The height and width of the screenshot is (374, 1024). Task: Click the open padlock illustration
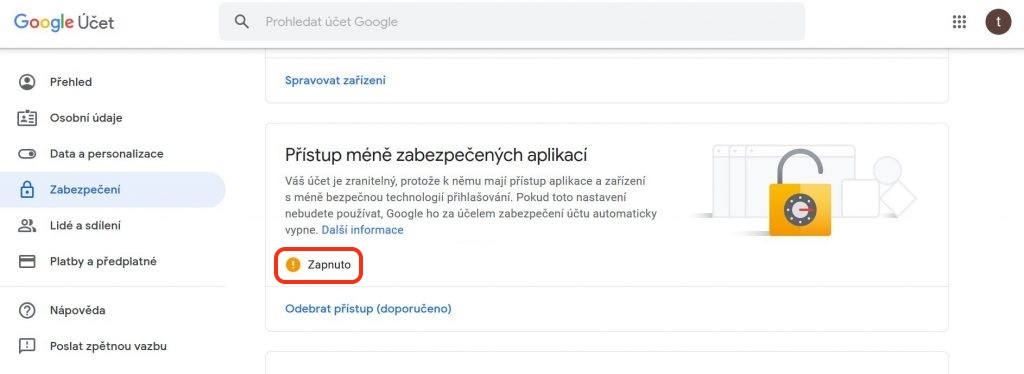pos(799,192)
